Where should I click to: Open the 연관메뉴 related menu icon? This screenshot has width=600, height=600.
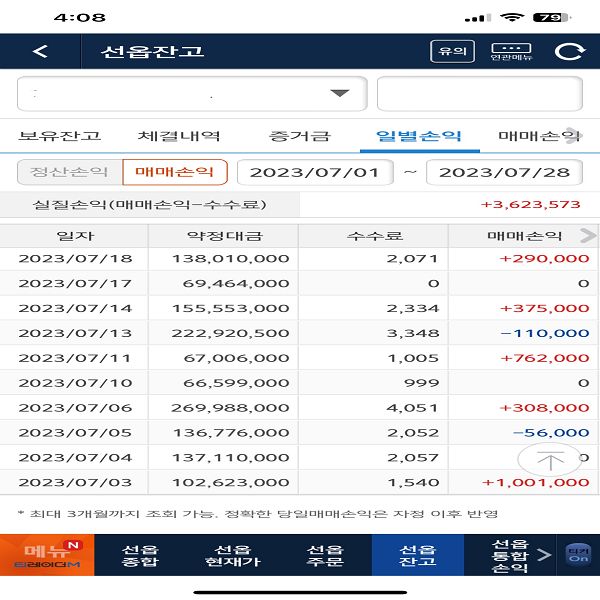tap(511, 52)
